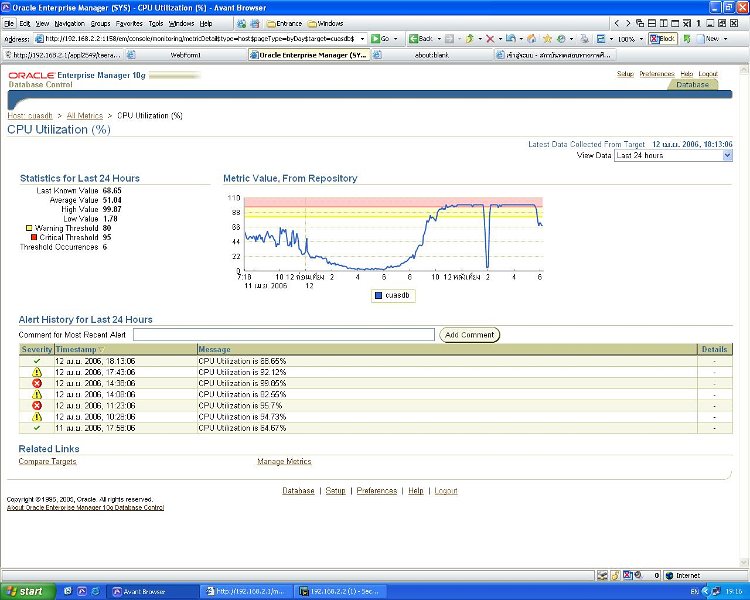Open the New page dropdown arrow
Screen dimensions: 750x600
[x=726, y=39]
